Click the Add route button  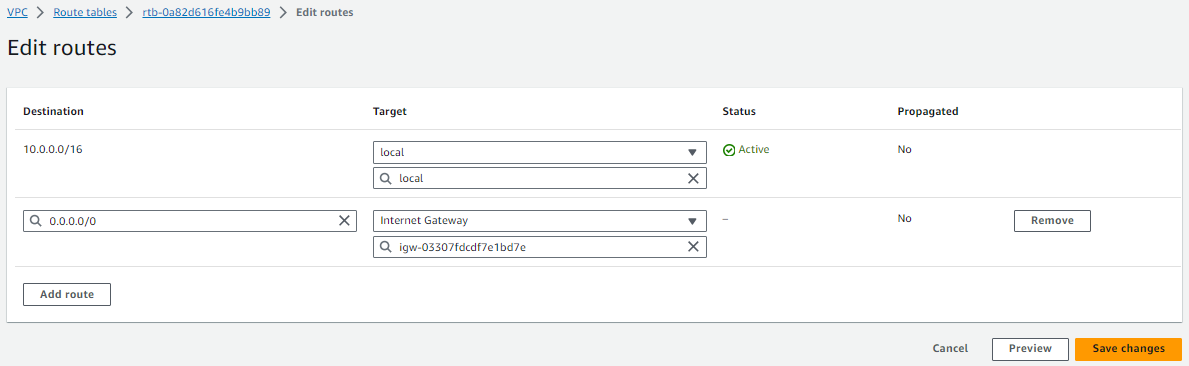click(67, 294)
